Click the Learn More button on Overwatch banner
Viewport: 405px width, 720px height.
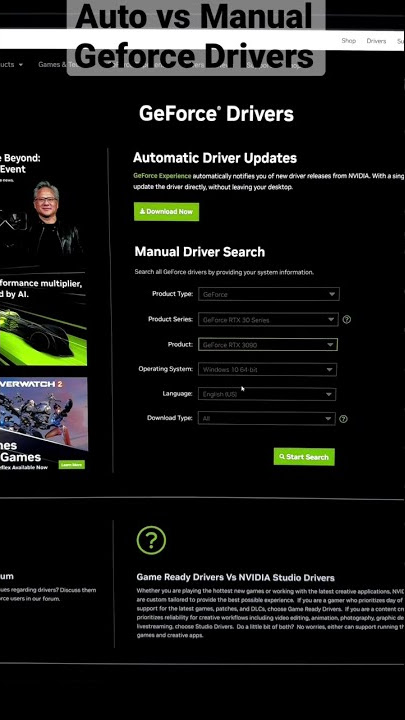point(72,465)
